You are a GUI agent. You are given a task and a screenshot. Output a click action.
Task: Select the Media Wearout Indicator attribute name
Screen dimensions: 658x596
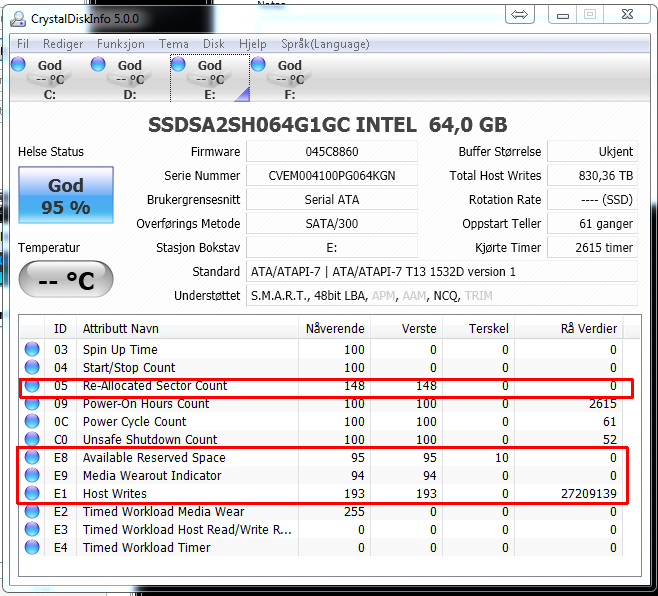pyautogui.click(x=152, y=476)
